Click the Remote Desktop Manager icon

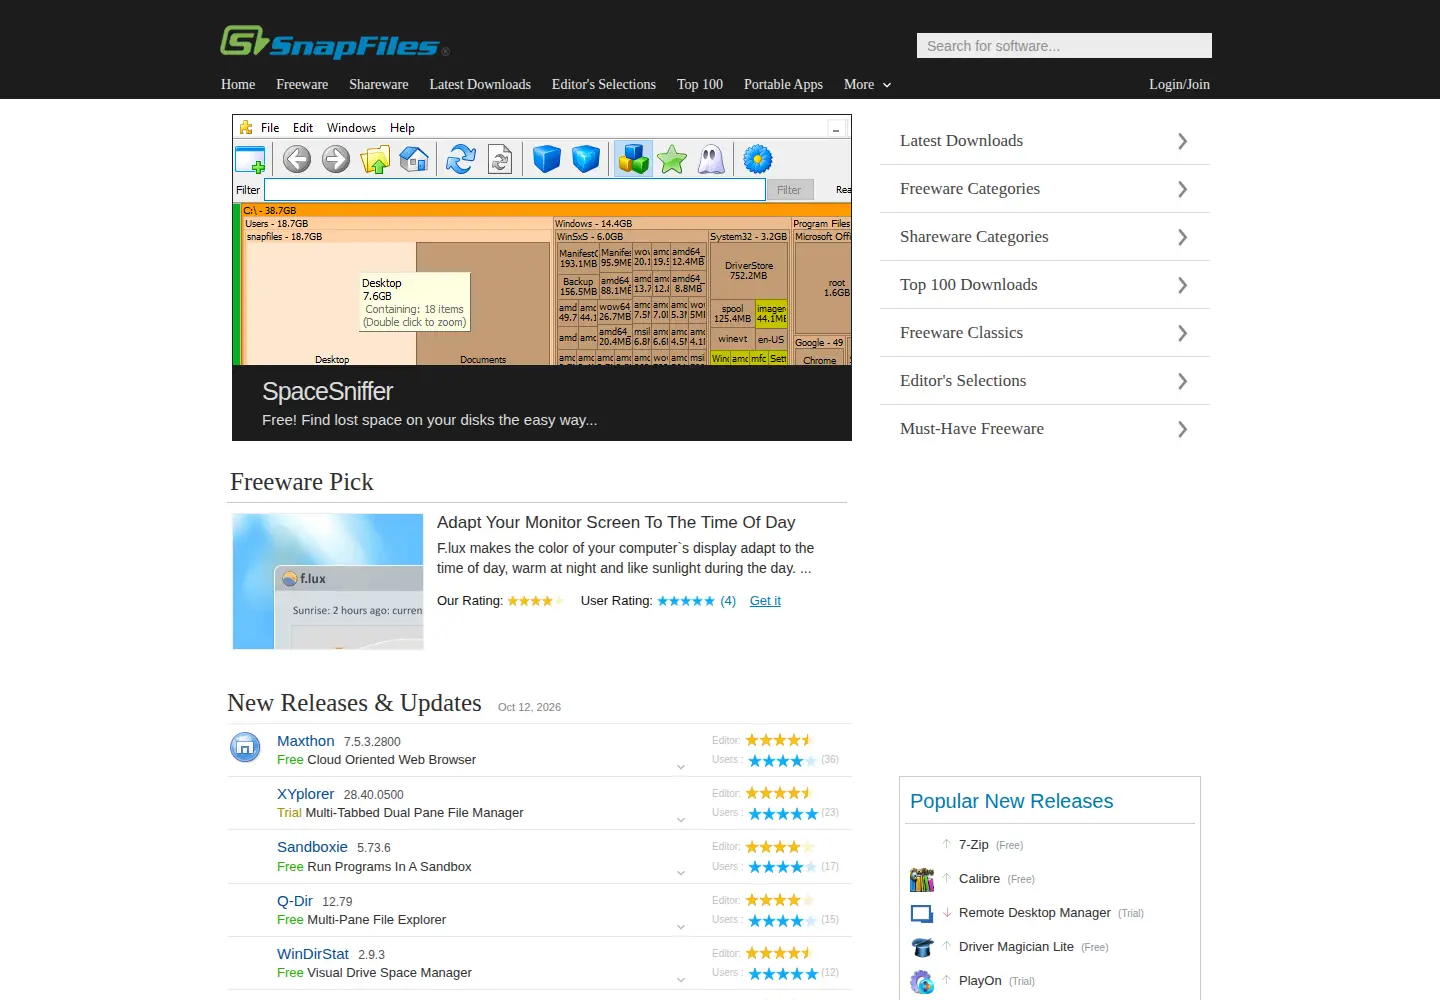922,913
